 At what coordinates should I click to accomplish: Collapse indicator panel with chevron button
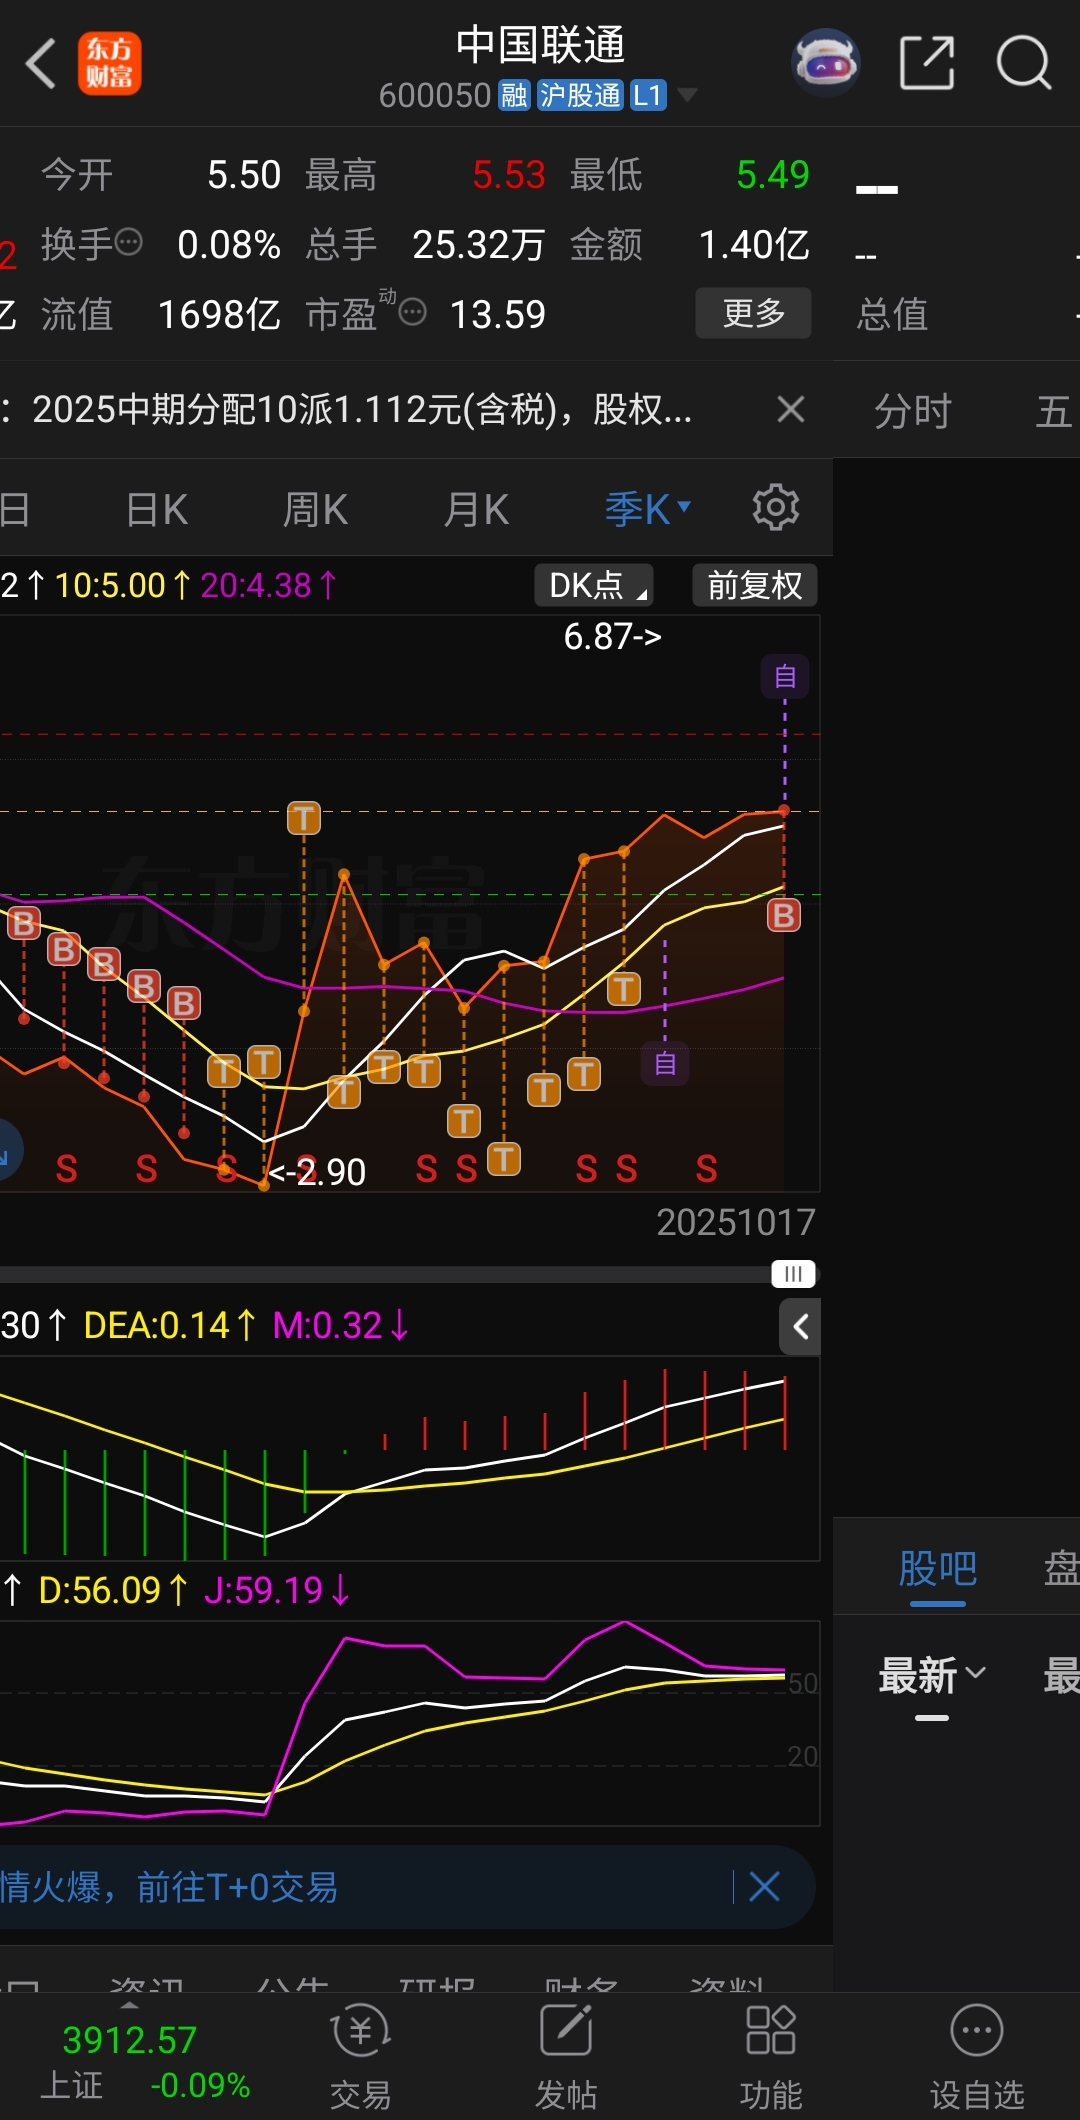click(800, 1327)
